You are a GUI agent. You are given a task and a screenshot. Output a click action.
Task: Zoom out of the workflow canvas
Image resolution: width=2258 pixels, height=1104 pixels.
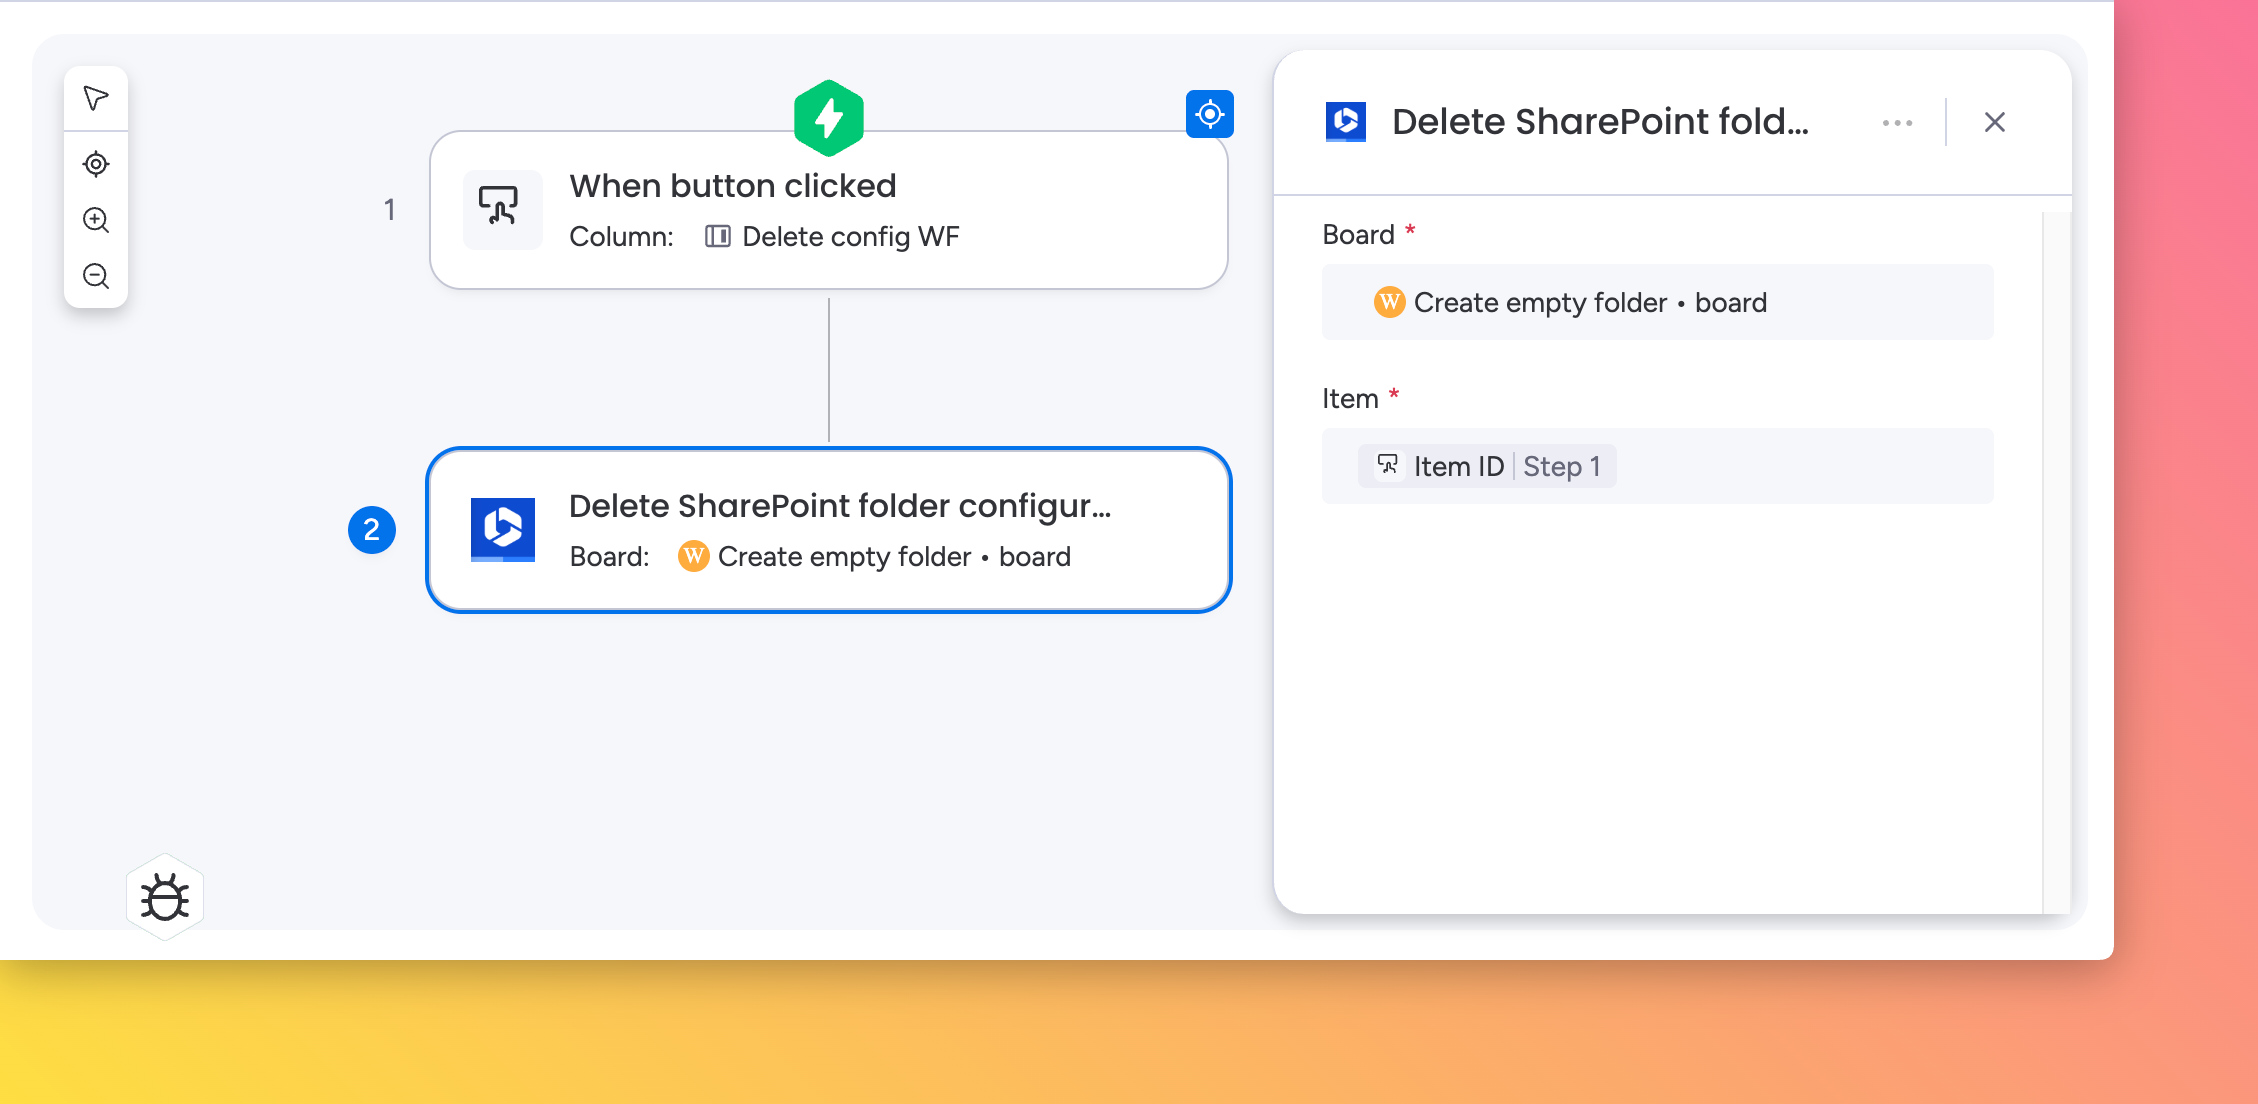pyautogui.click(x=96, y=275)
